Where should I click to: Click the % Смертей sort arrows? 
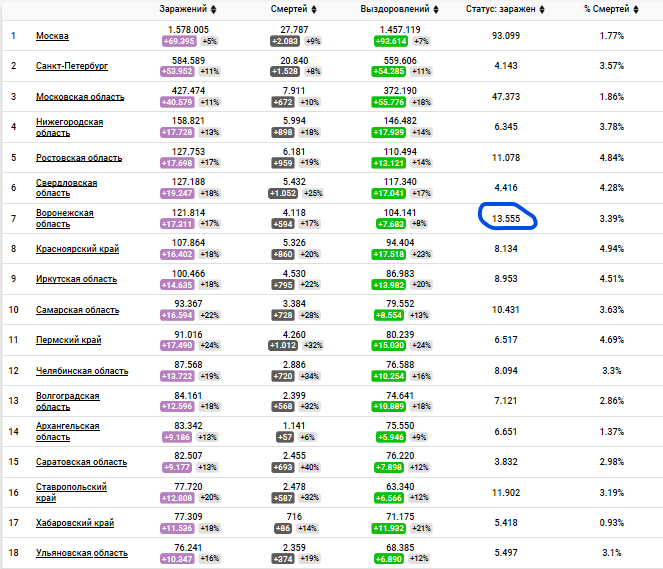[636, 9]
